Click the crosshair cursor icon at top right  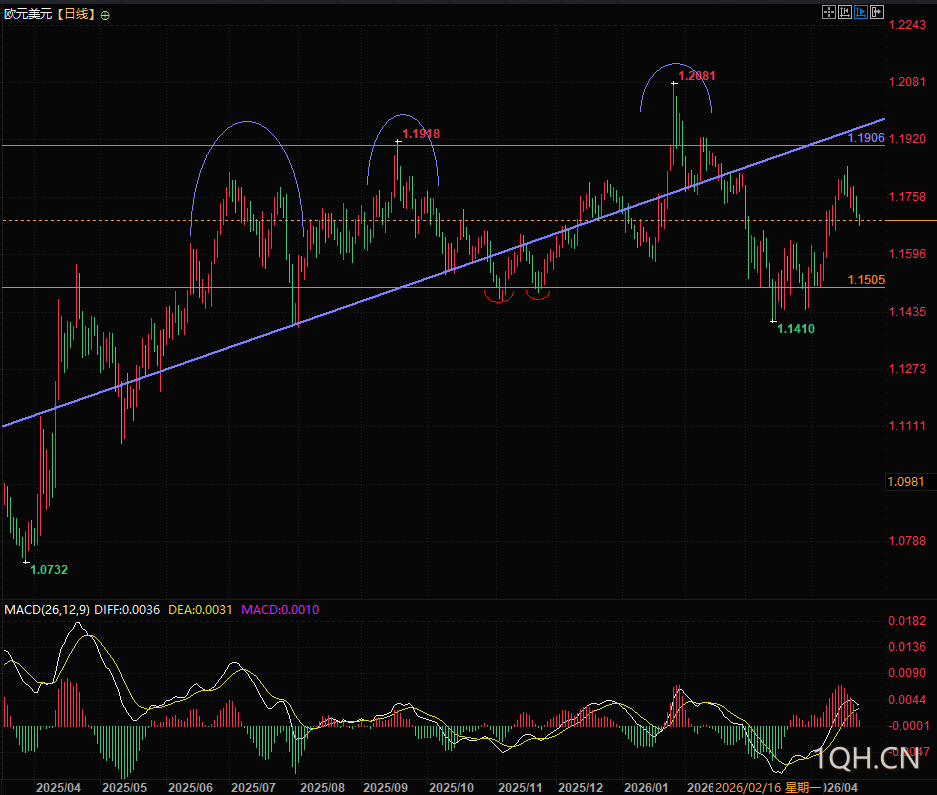828,12
